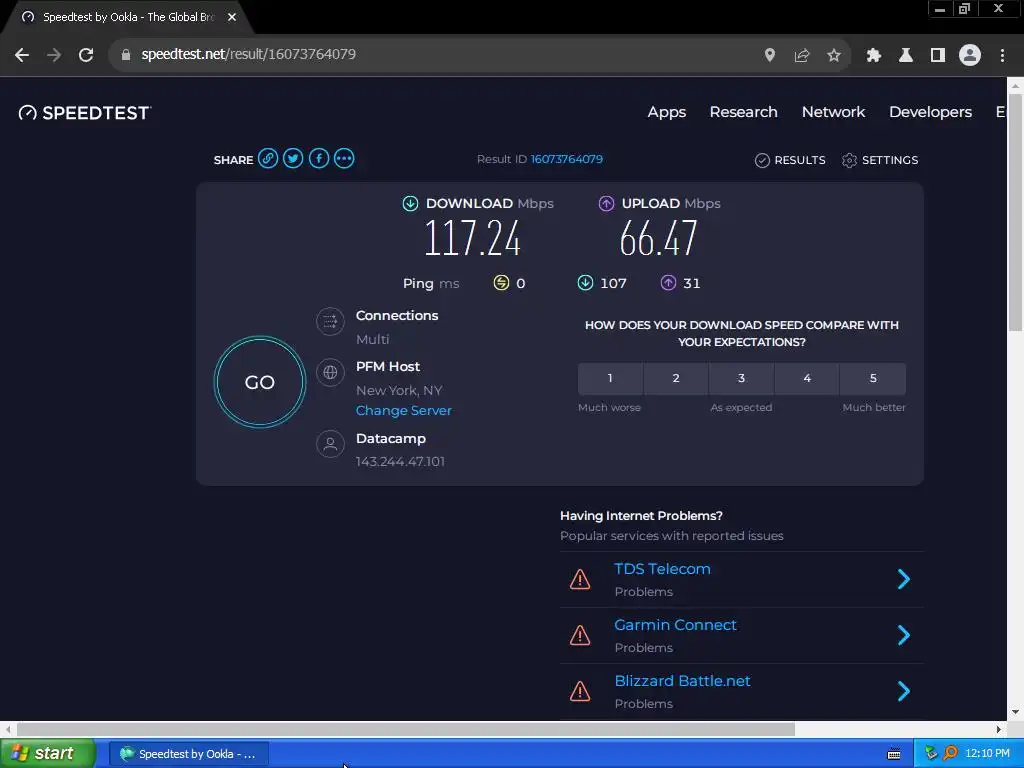Close the Speedtest browser tab
1024x768 pixels.
pos(232,17)
